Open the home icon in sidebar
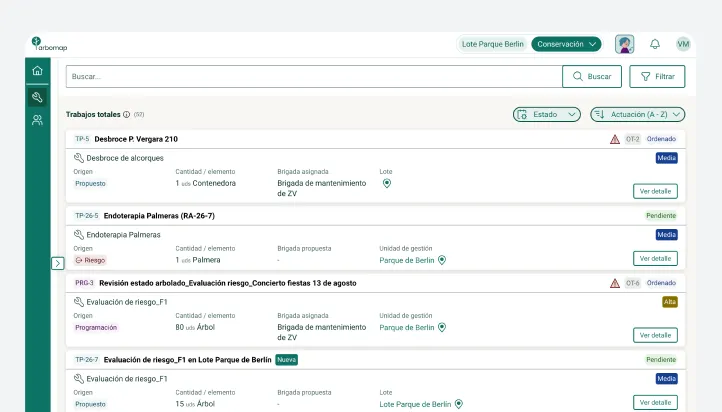 click(x=37, y=70)
